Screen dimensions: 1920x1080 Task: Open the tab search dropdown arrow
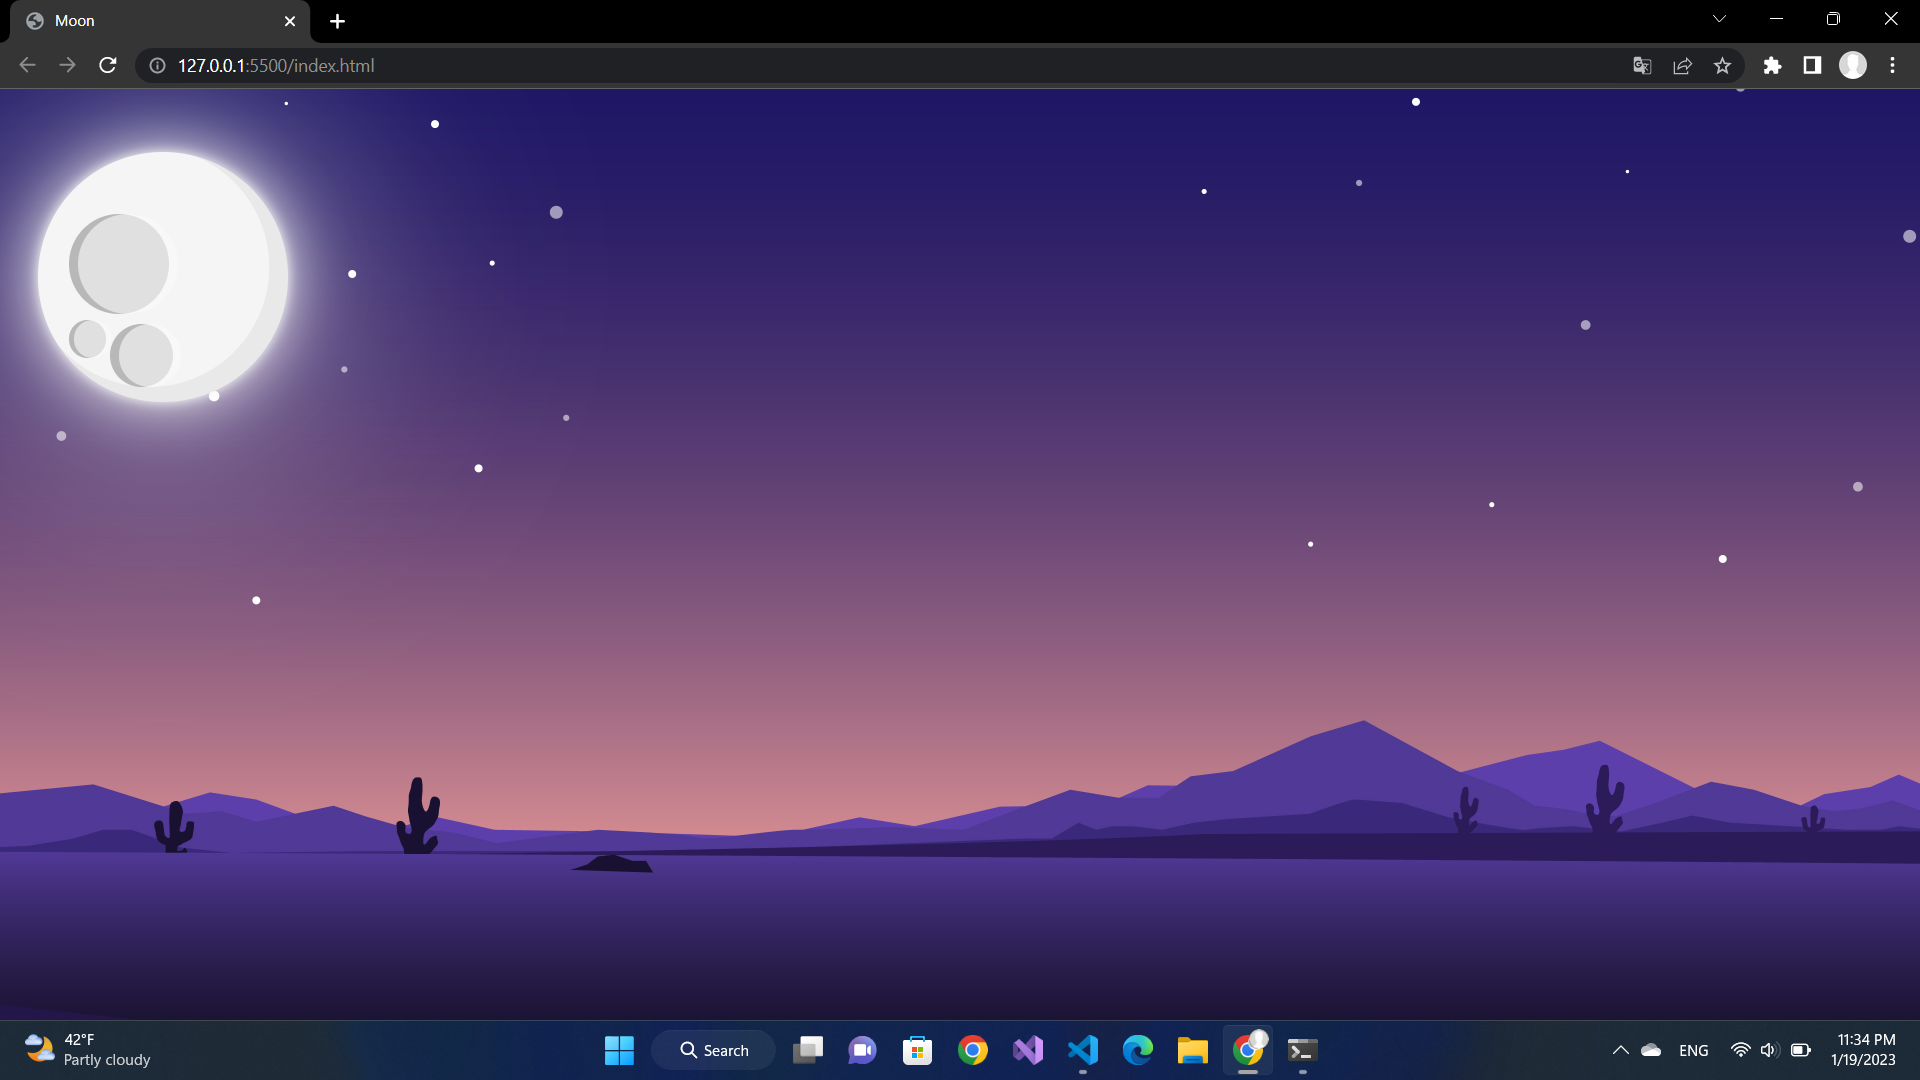click(1718, 18)
